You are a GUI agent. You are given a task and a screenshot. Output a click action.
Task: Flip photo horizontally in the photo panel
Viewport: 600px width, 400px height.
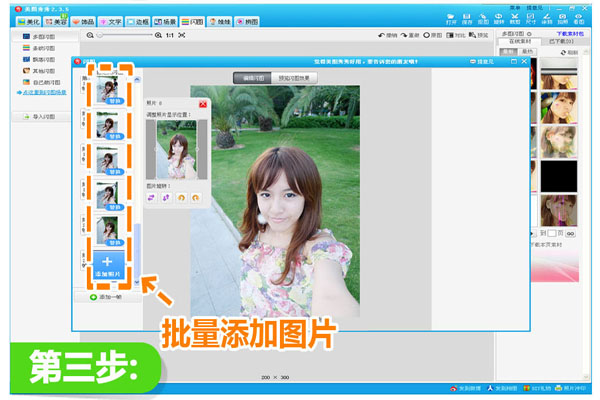tap(152, 198)
